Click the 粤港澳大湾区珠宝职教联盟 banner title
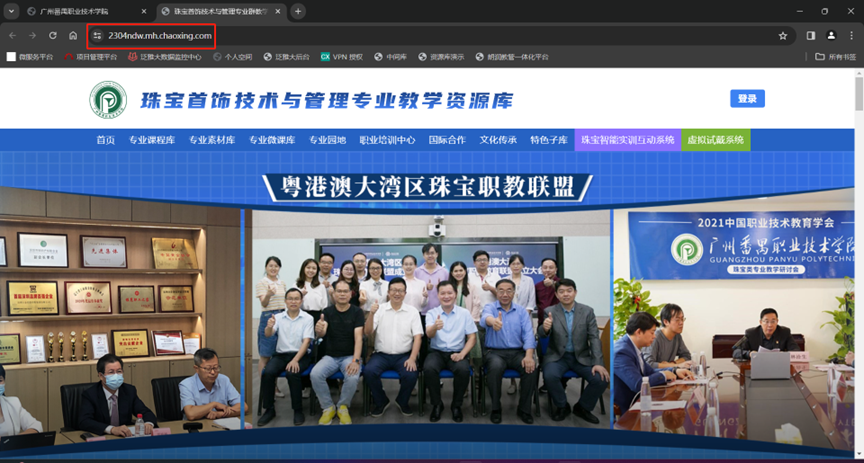The height and width of the screenshot is (463, 864). (427, 187)
